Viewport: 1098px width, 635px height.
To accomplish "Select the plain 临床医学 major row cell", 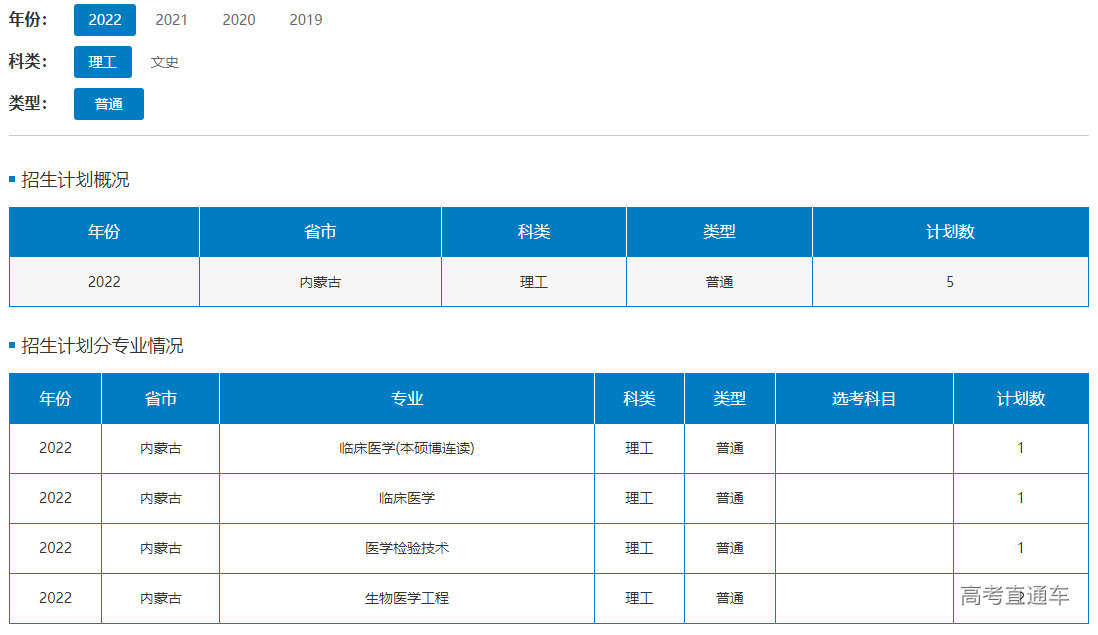I will (407, 498).
